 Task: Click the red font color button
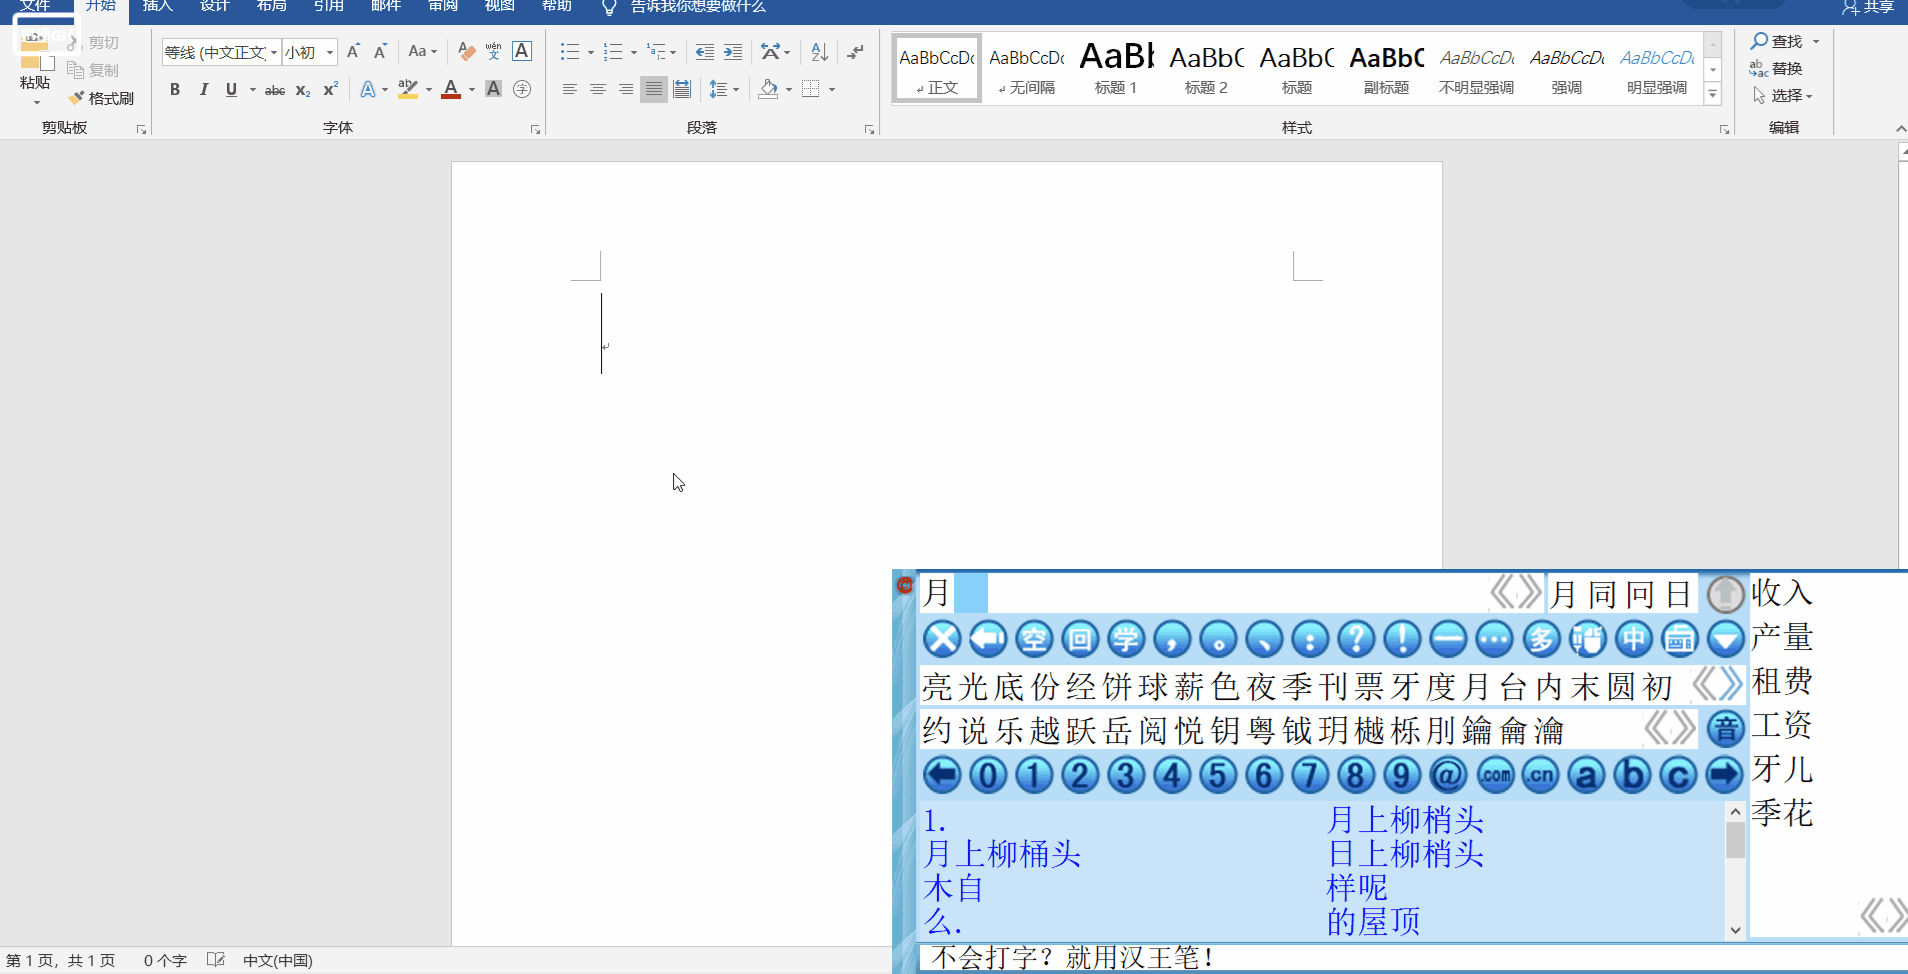[451, 89]
